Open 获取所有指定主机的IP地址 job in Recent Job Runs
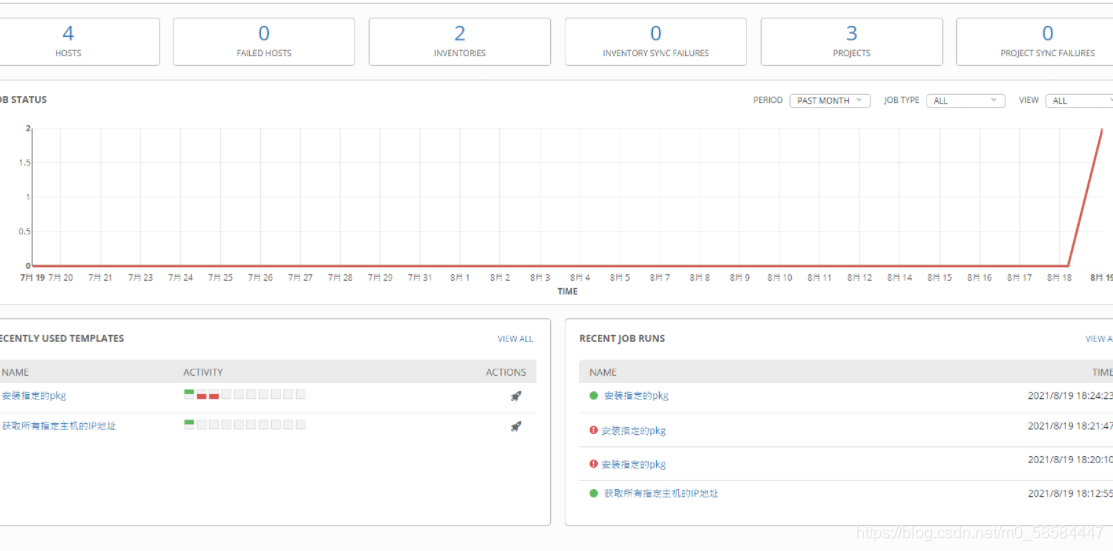 [x=661, y=493]
